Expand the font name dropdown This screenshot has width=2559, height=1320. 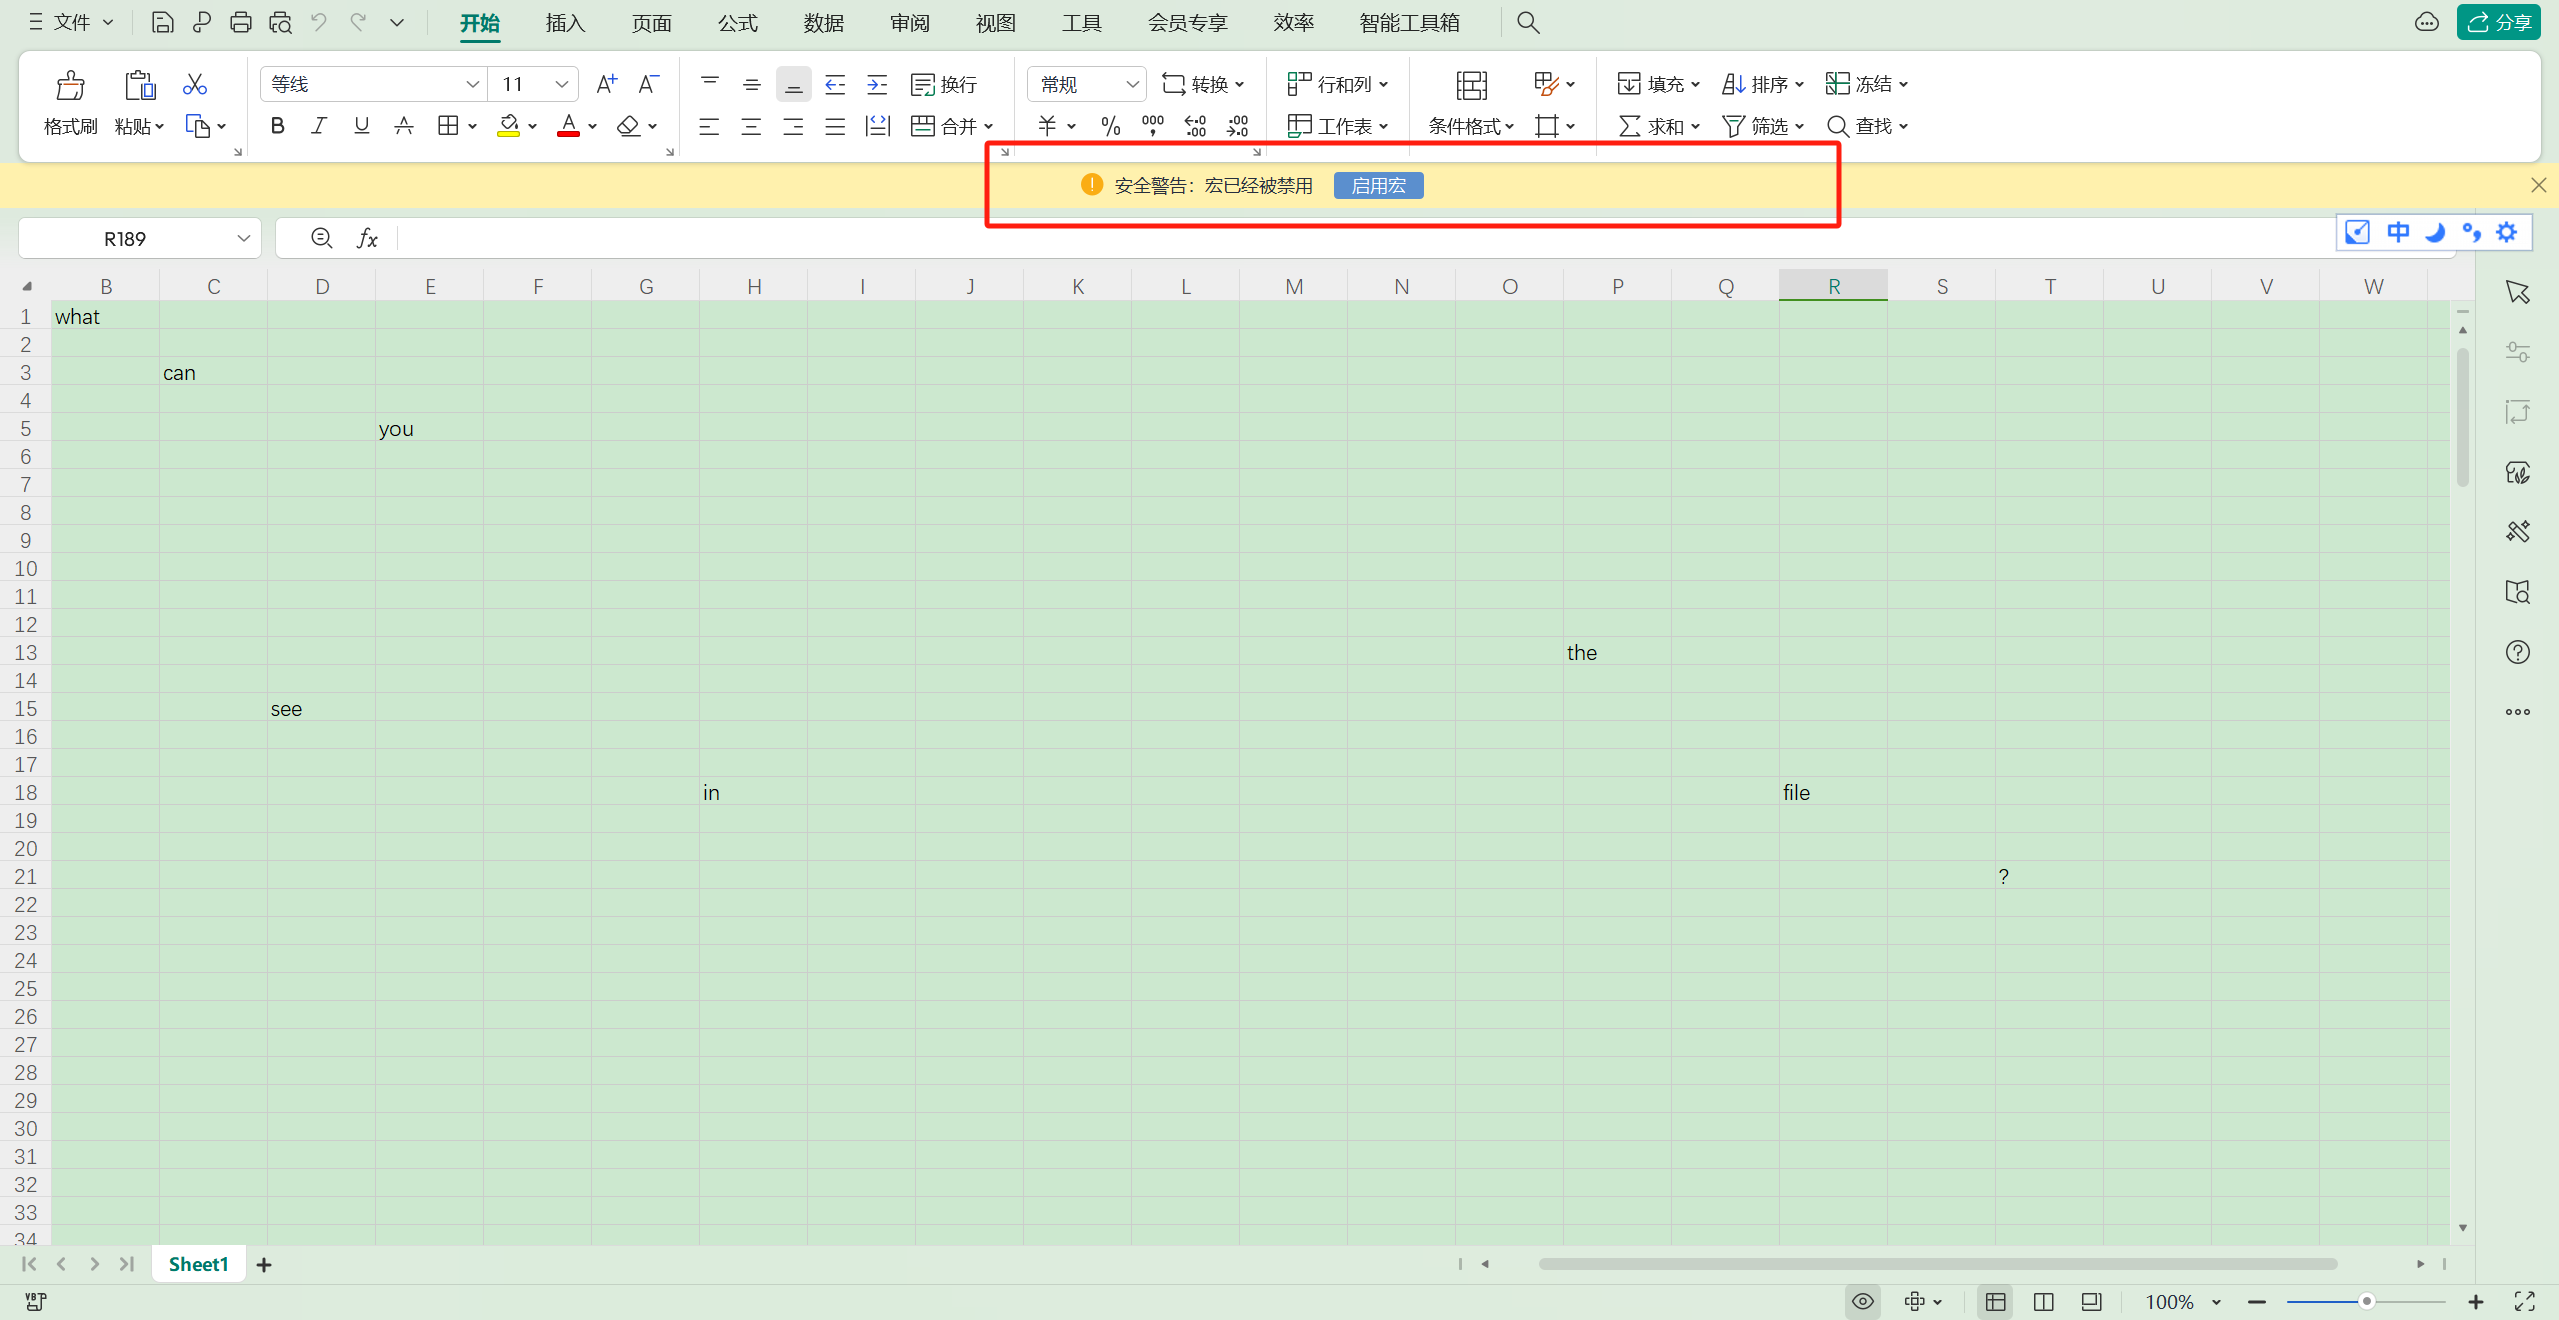(x=472, y=84)
